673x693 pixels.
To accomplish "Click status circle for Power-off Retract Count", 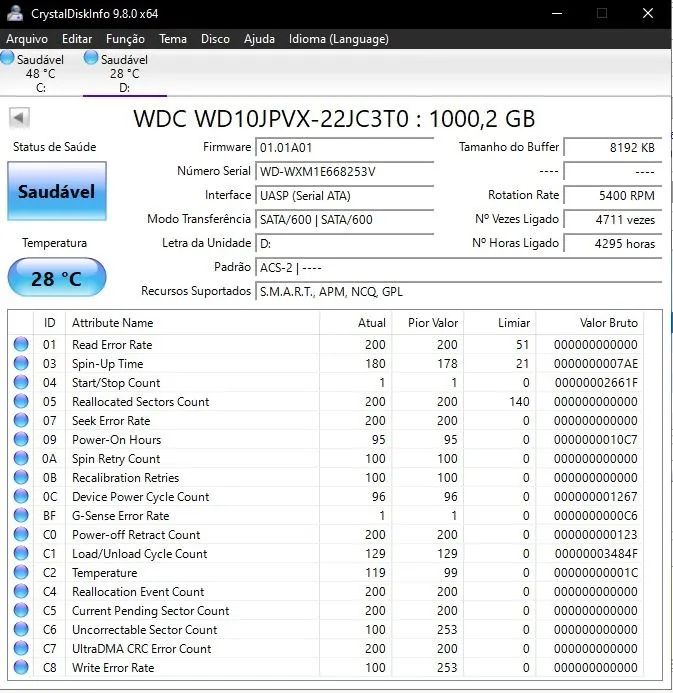I will (x=21, y=534).
